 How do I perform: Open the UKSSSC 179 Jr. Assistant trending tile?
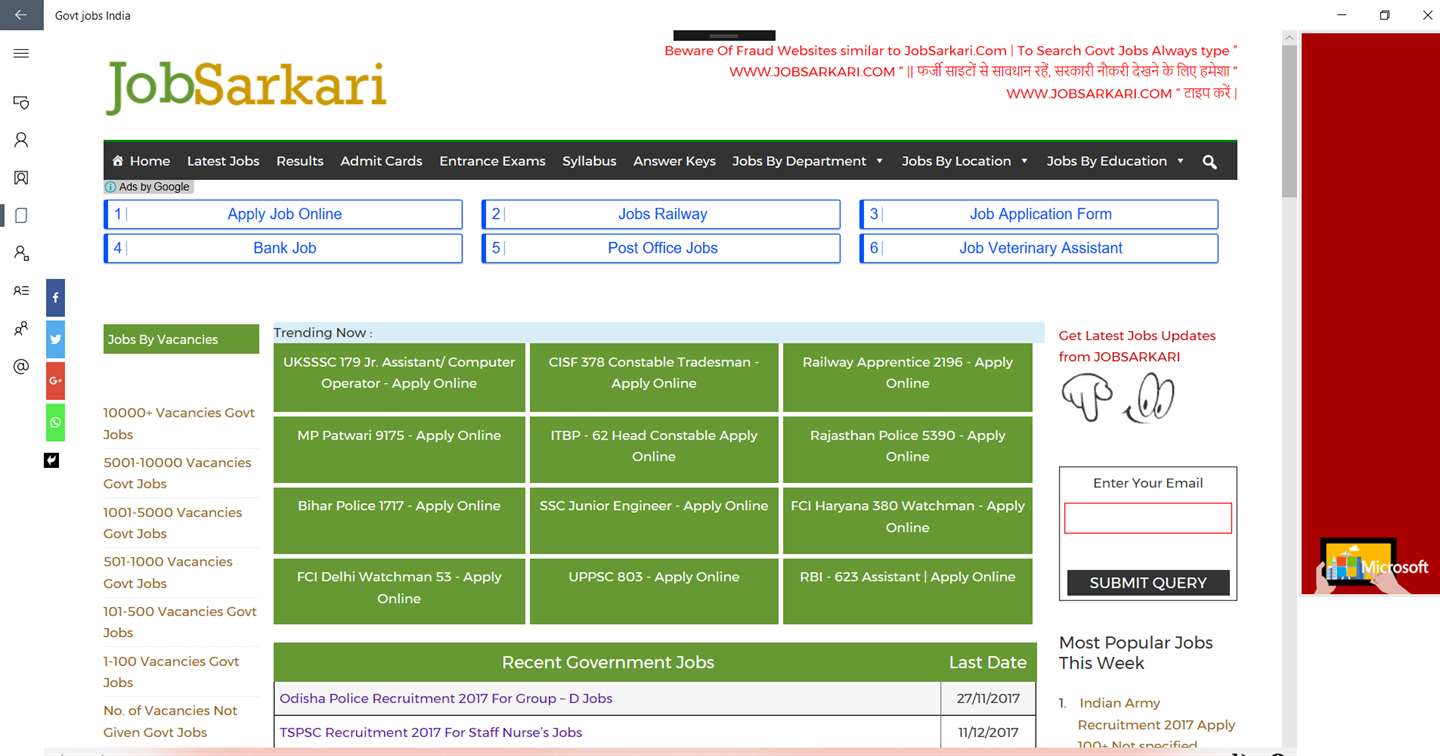pos(399,377)
